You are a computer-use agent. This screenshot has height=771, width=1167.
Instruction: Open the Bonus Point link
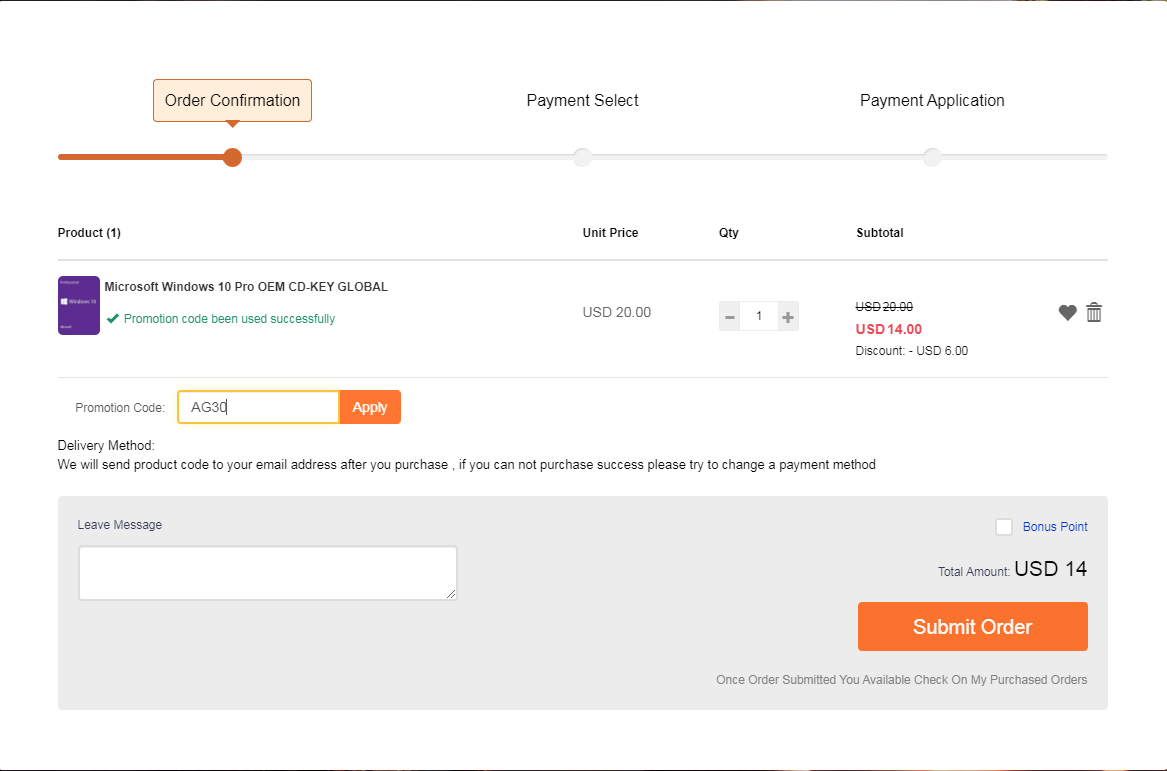[1055, 527]
